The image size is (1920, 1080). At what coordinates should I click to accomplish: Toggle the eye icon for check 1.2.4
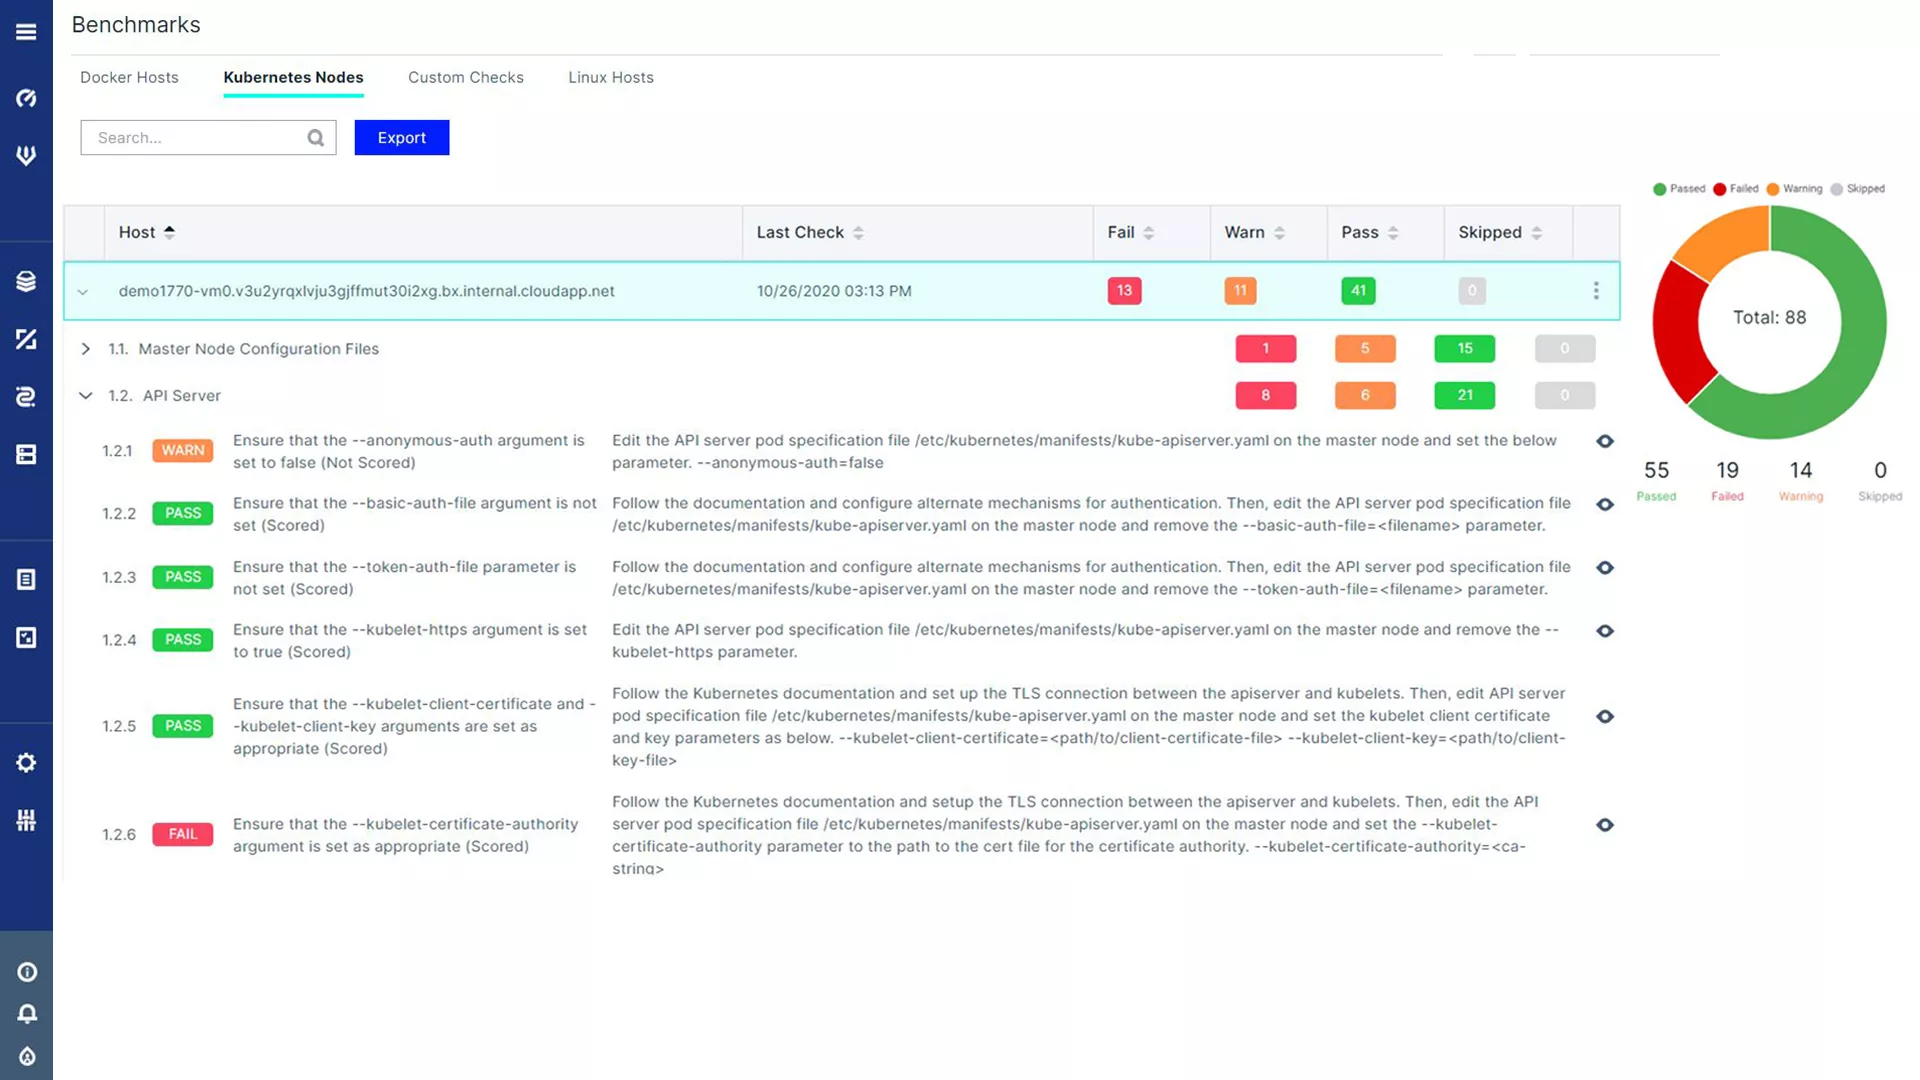1605,631
